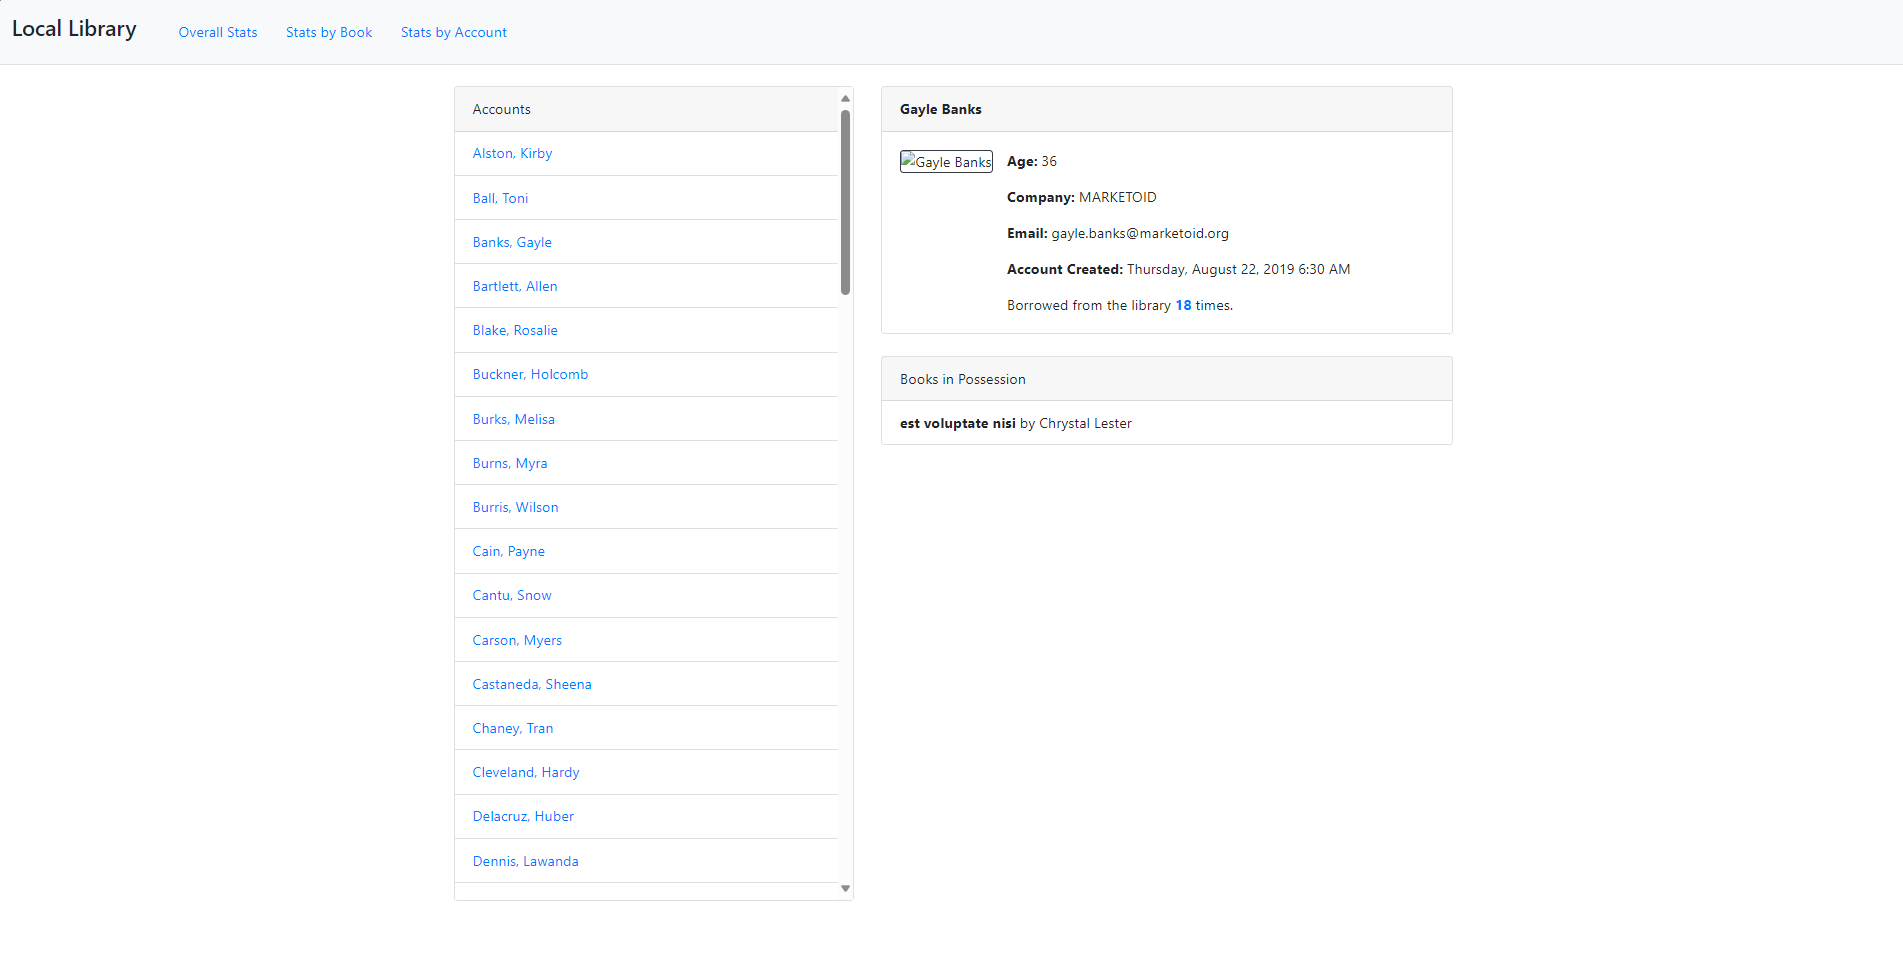Select Castaneda, Sheena from Accounts

click(x=532, y=684)
